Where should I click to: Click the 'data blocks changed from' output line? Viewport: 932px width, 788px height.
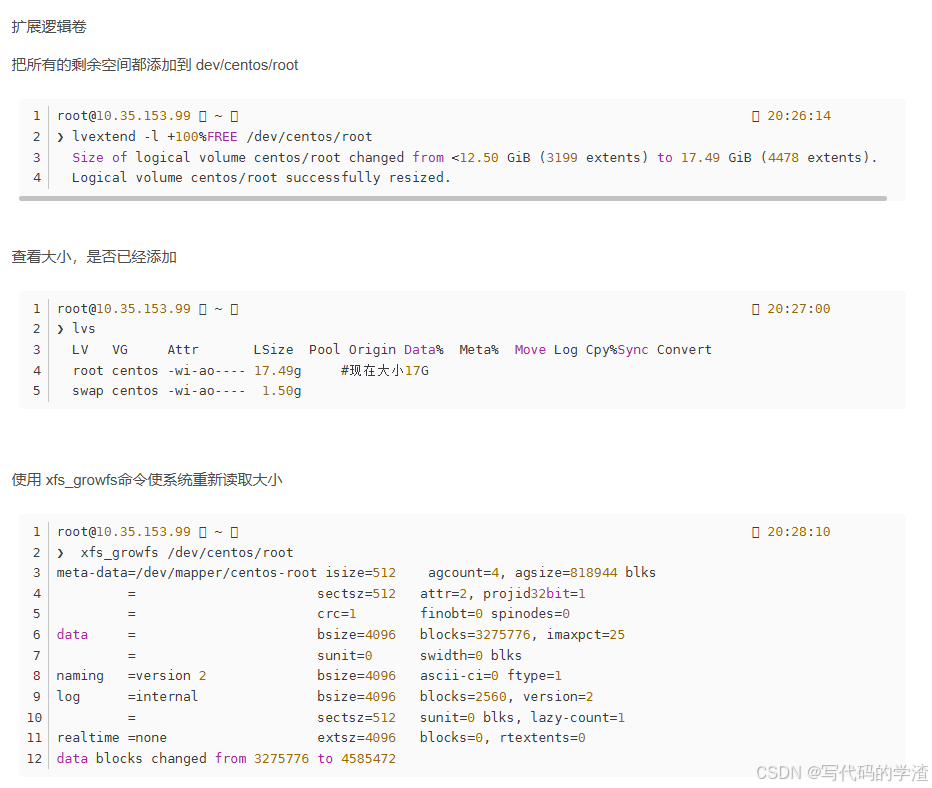(226, 759)
